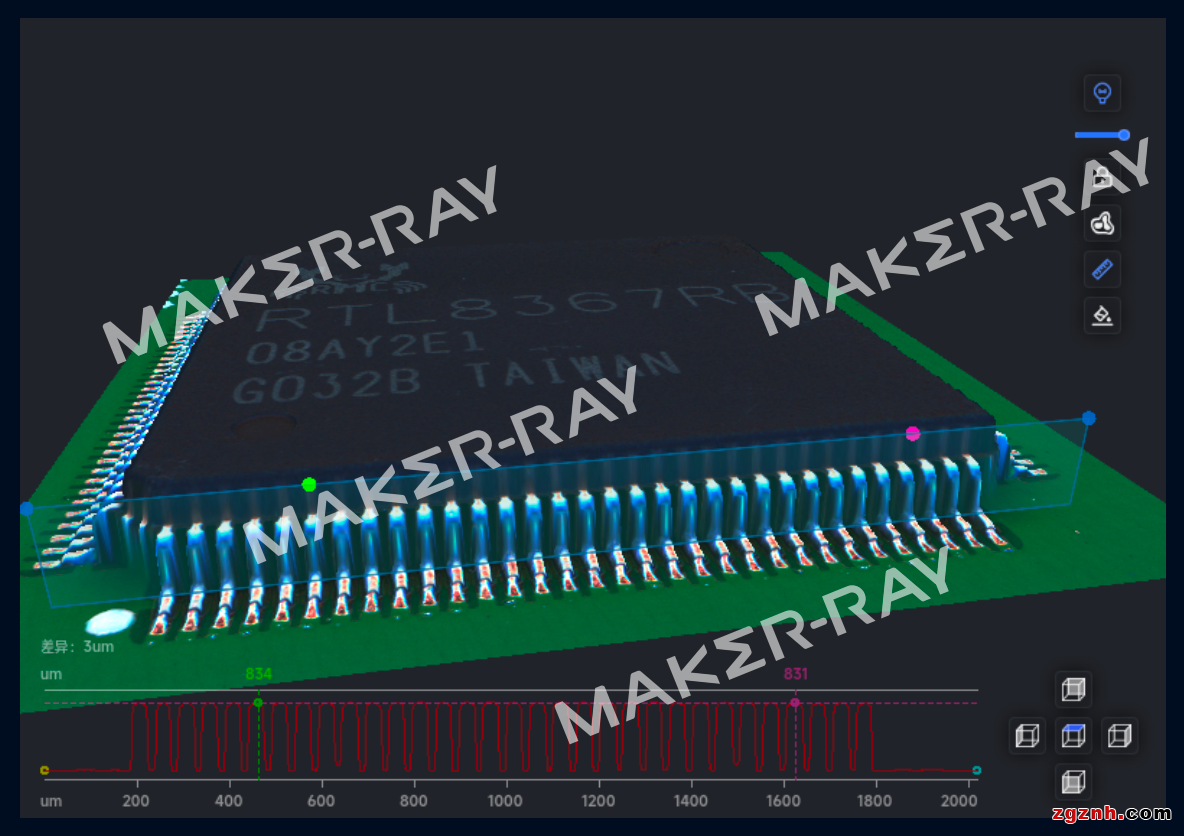The image size is (1184, 836).
Task: Switch to the left cube view
Action: 1027,736
